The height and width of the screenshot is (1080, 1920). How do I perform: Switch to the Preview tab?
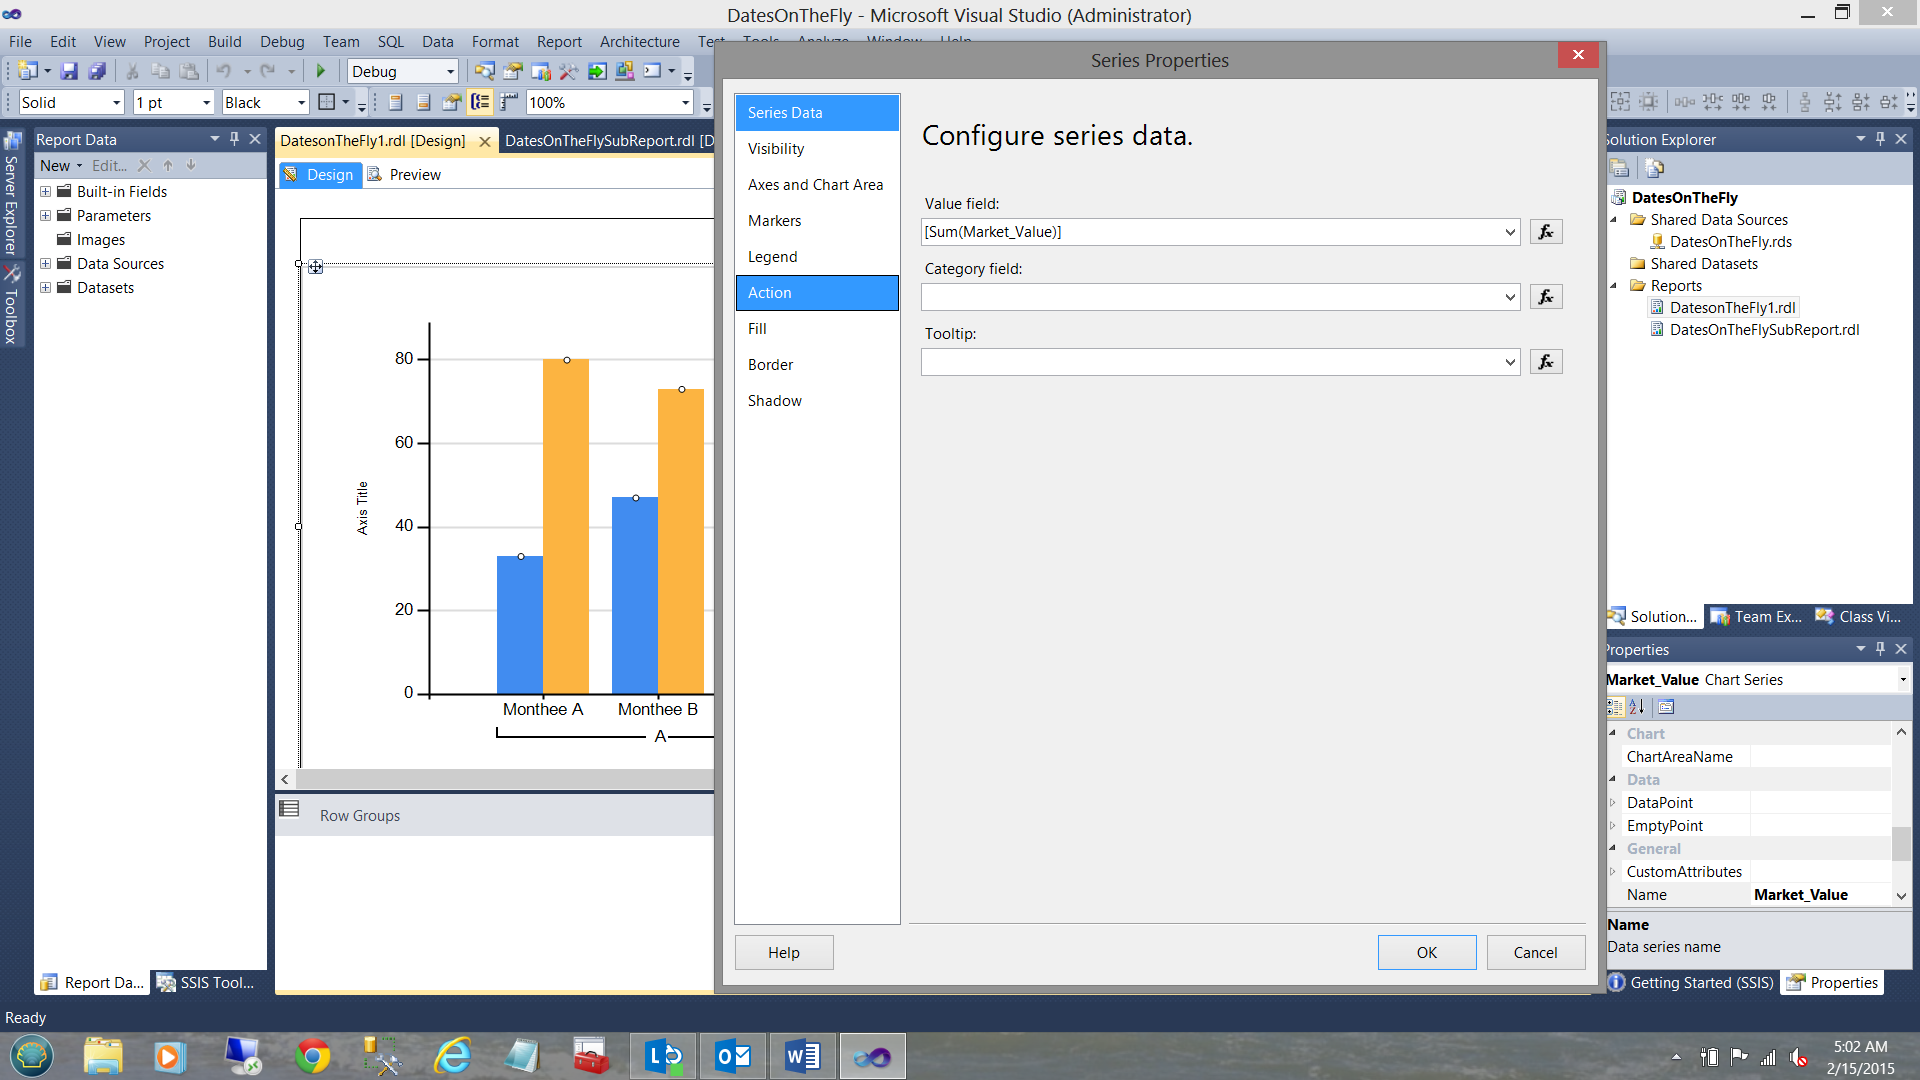(x=414, y=175)
